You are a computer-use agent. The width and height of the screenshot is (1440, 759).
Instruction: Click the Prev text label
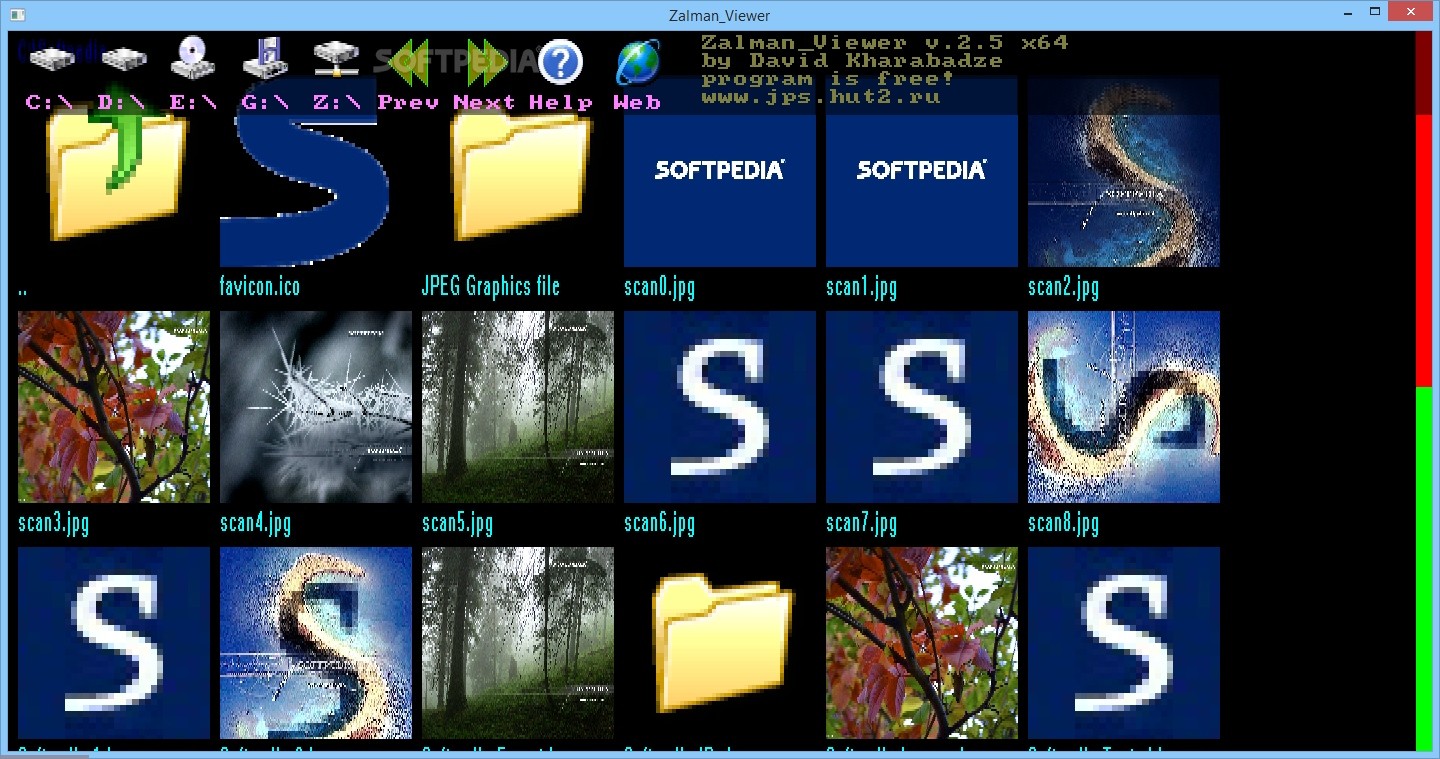point(408,102)
